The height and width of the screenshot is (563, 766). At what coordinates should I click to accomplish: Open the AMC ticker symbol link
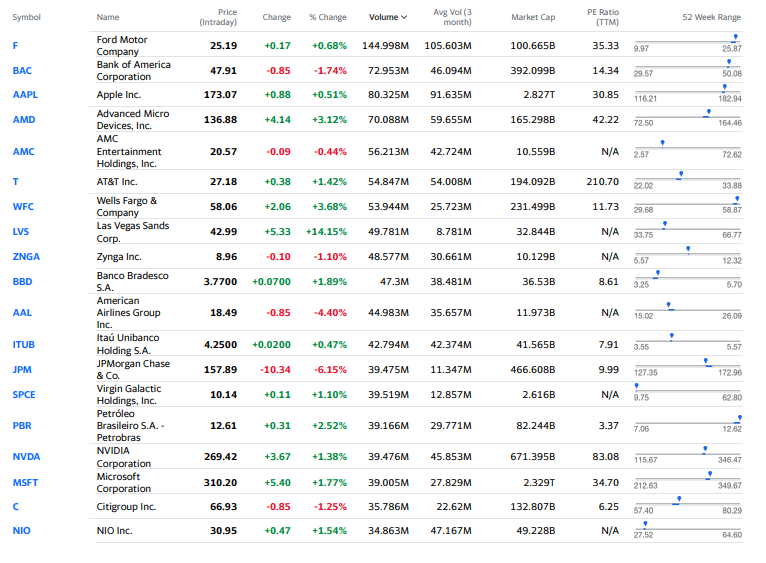[x=23, y=152]
